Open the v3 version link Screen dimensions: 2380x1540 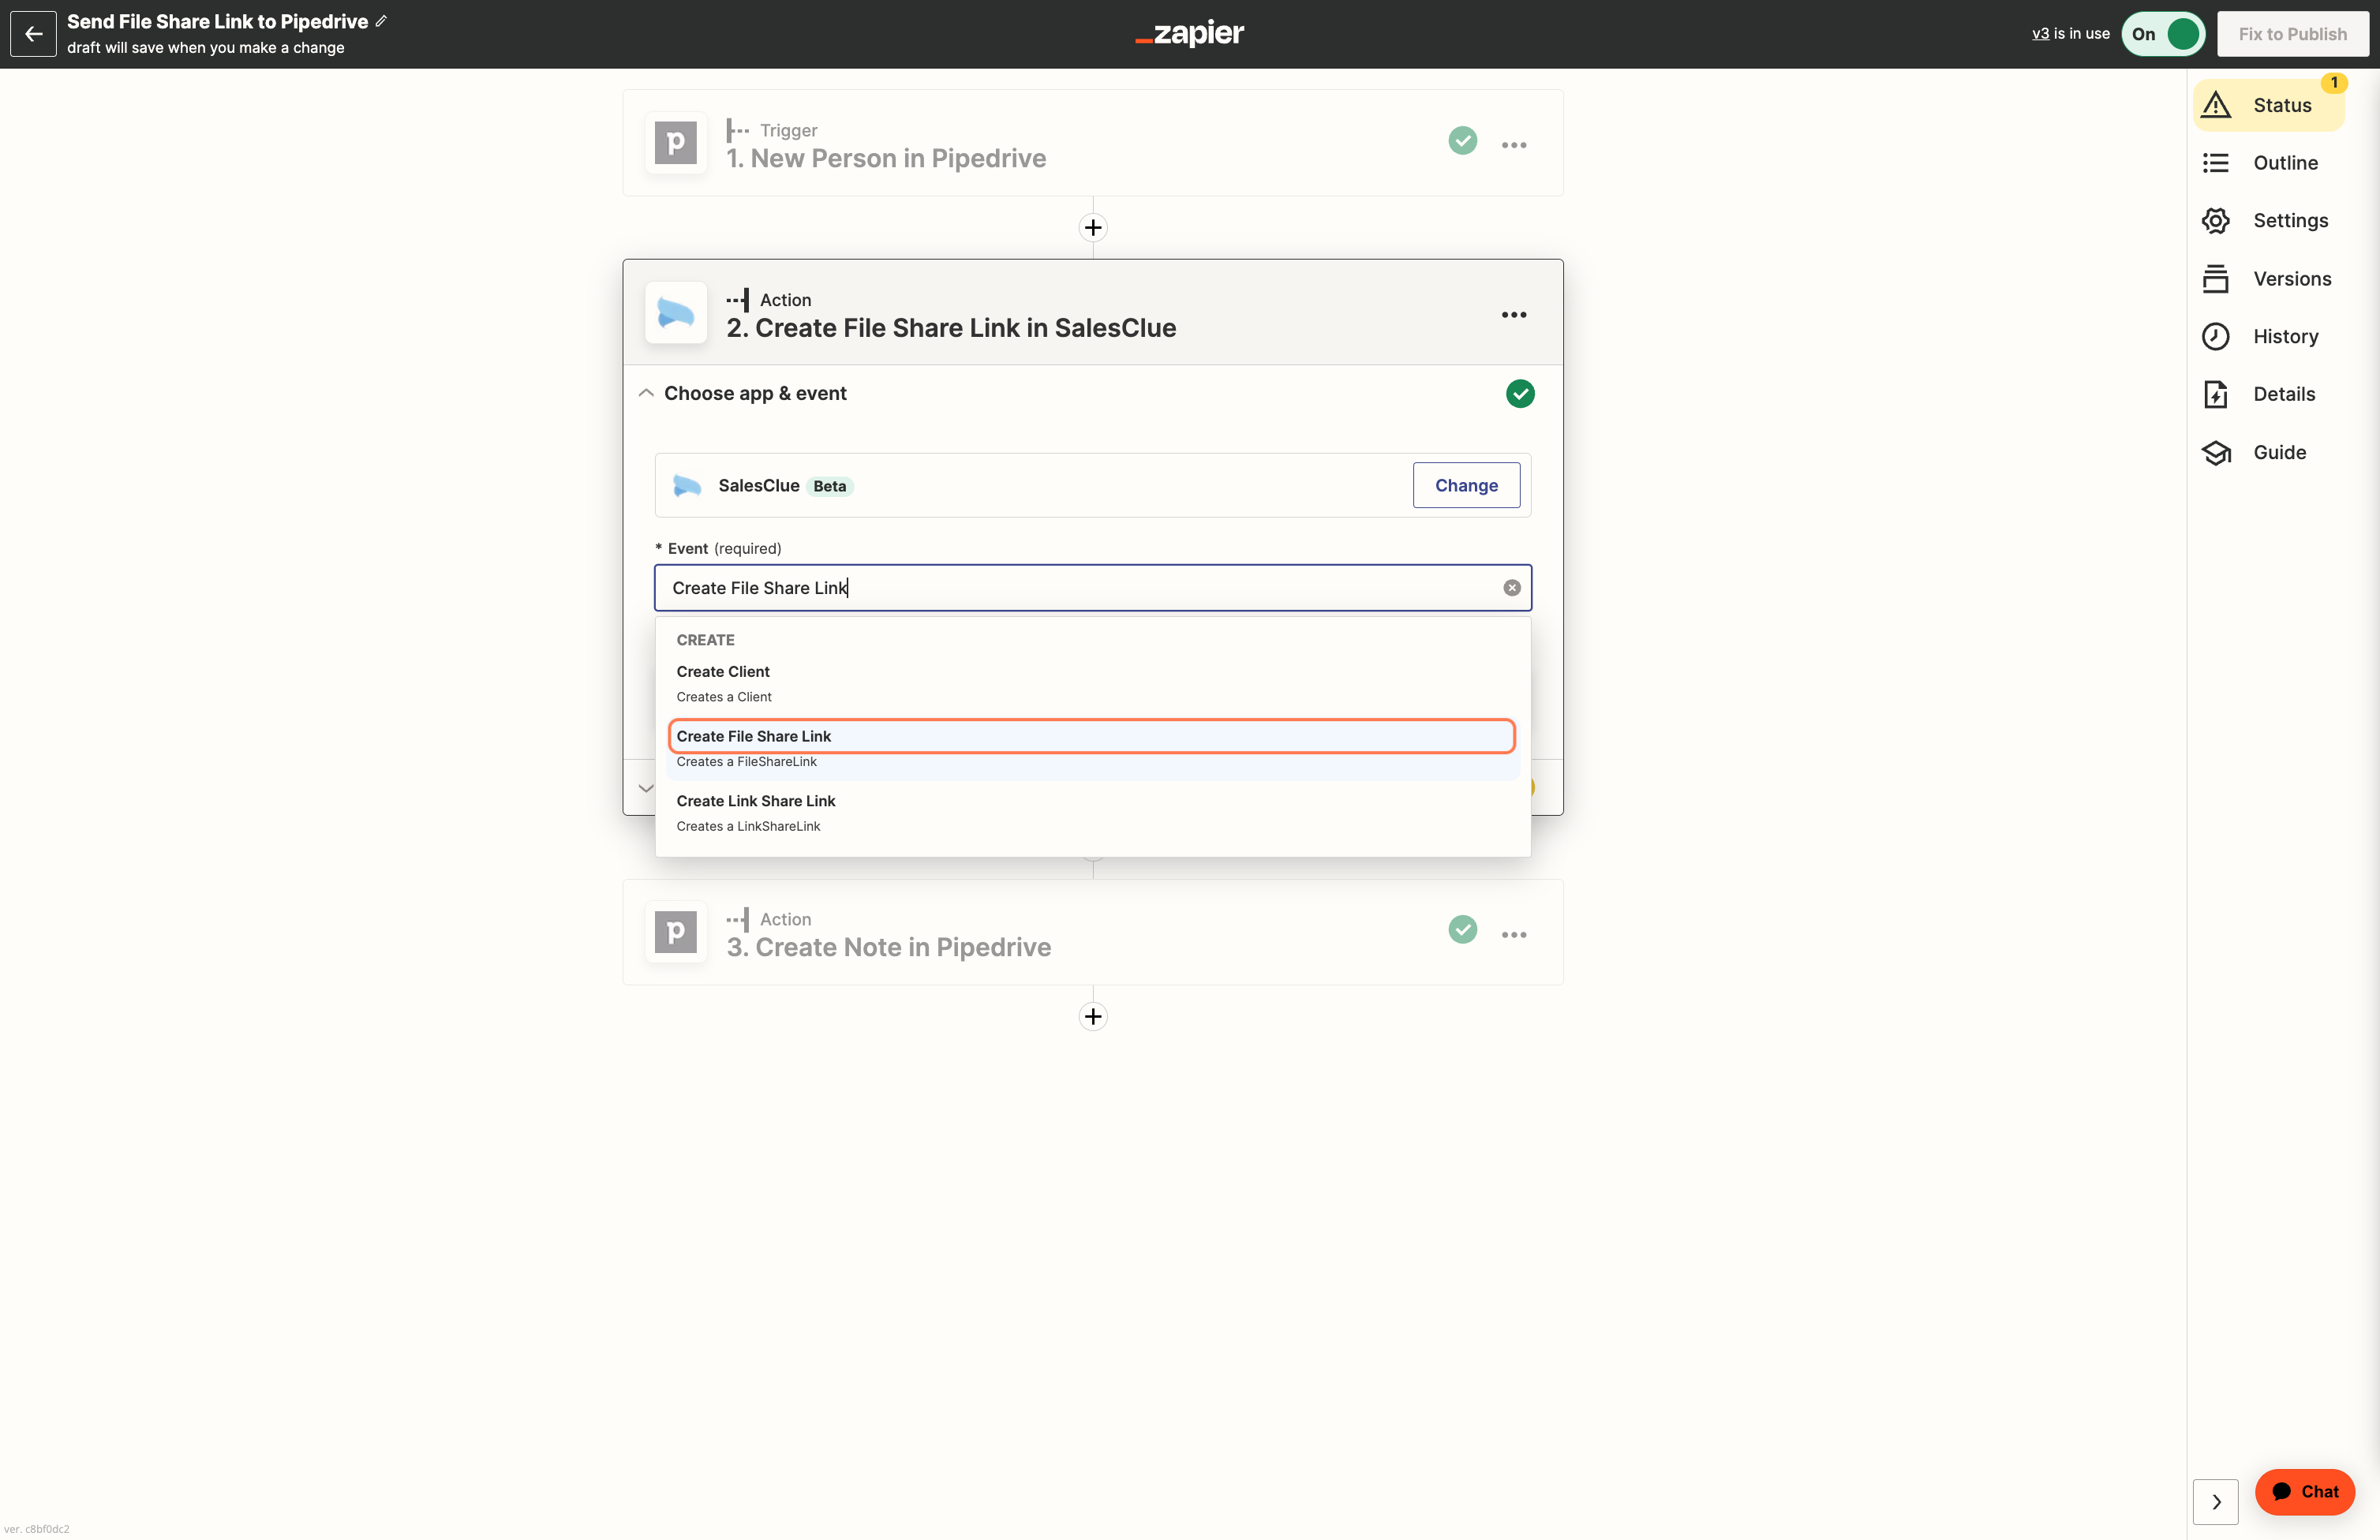coord(2040,34)
